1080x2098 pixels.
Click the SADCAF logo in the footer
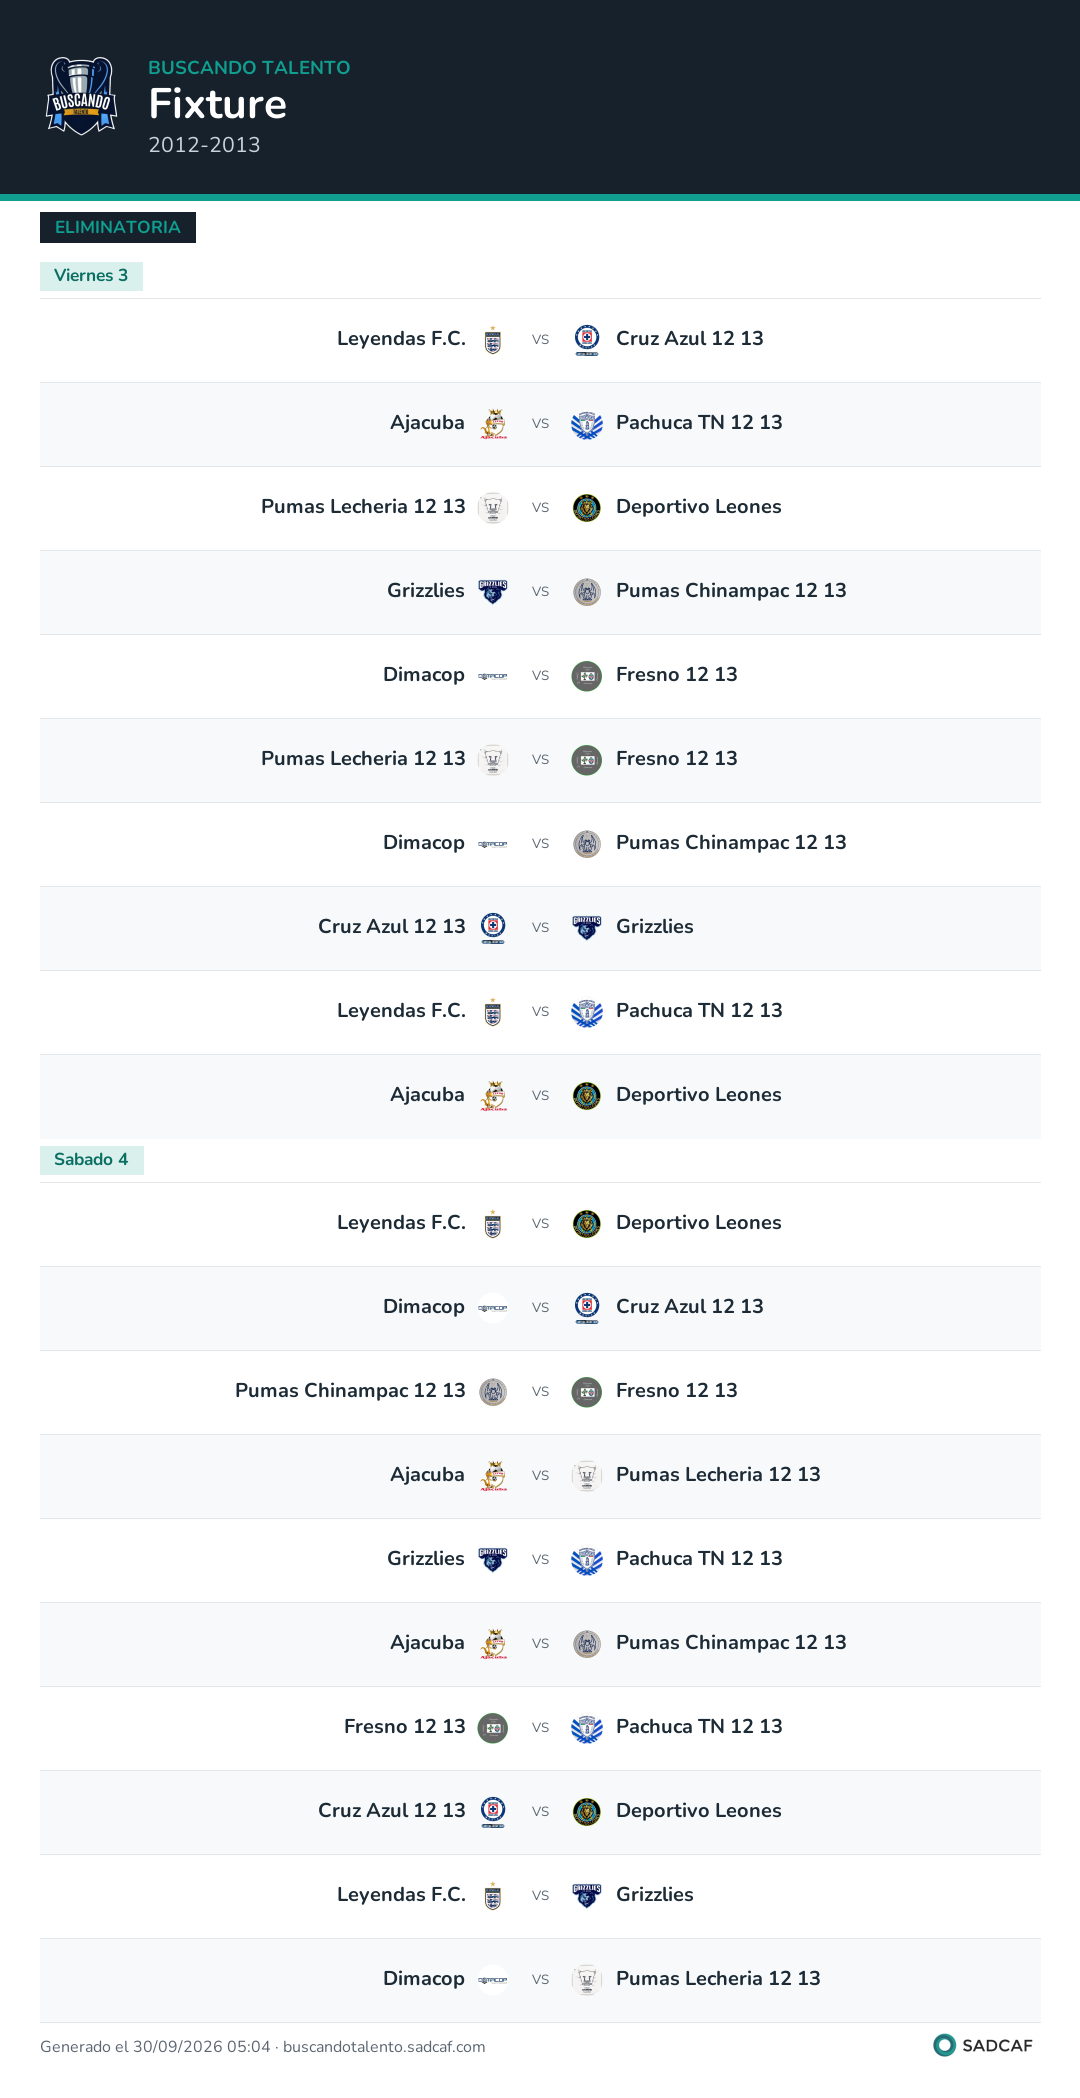click(x=983, y=2045)
